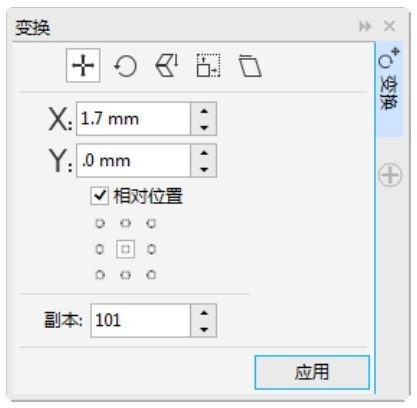The width and height of the screenshot is (417, 408).
Task: Collapse docker with double-arrow icon
Action: 365,26
